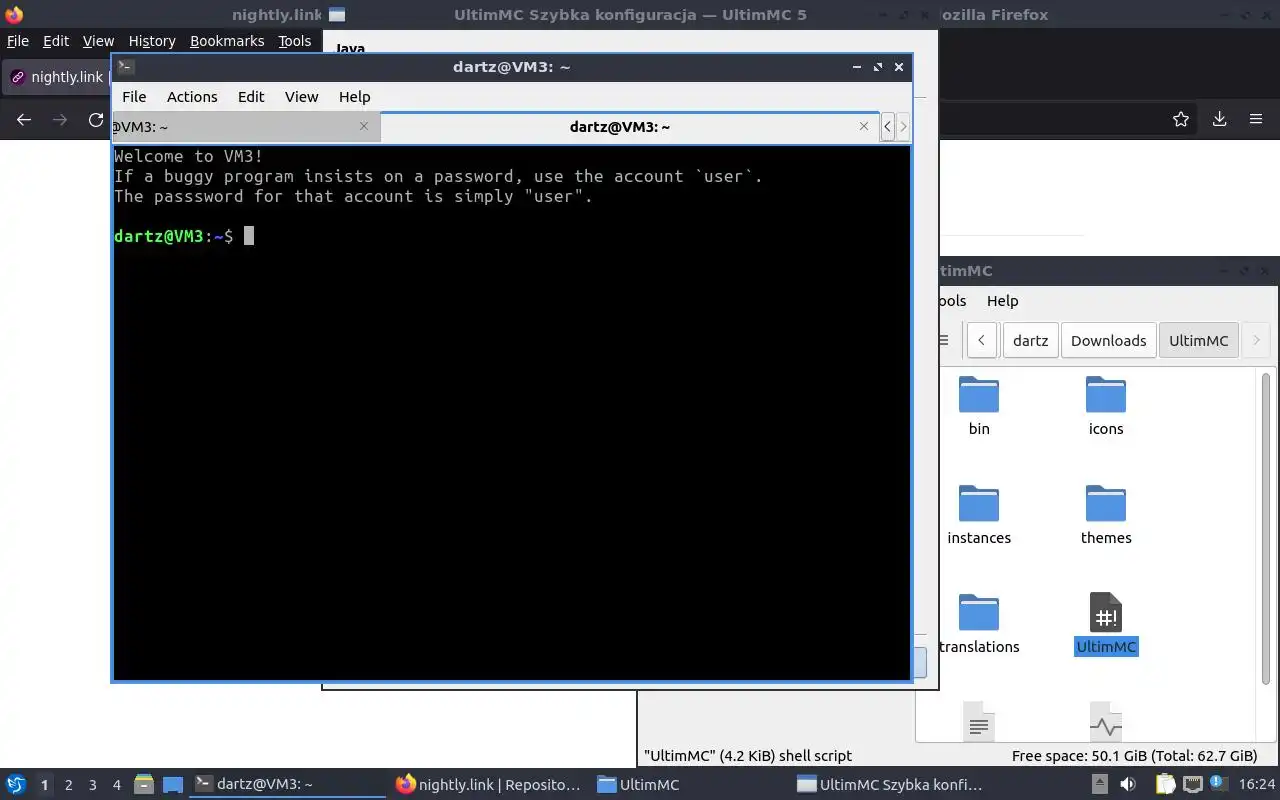Switch to nightly.link Firefox taskbar entry
Viewport: 1280px width, 800px height.
[488, 785]
